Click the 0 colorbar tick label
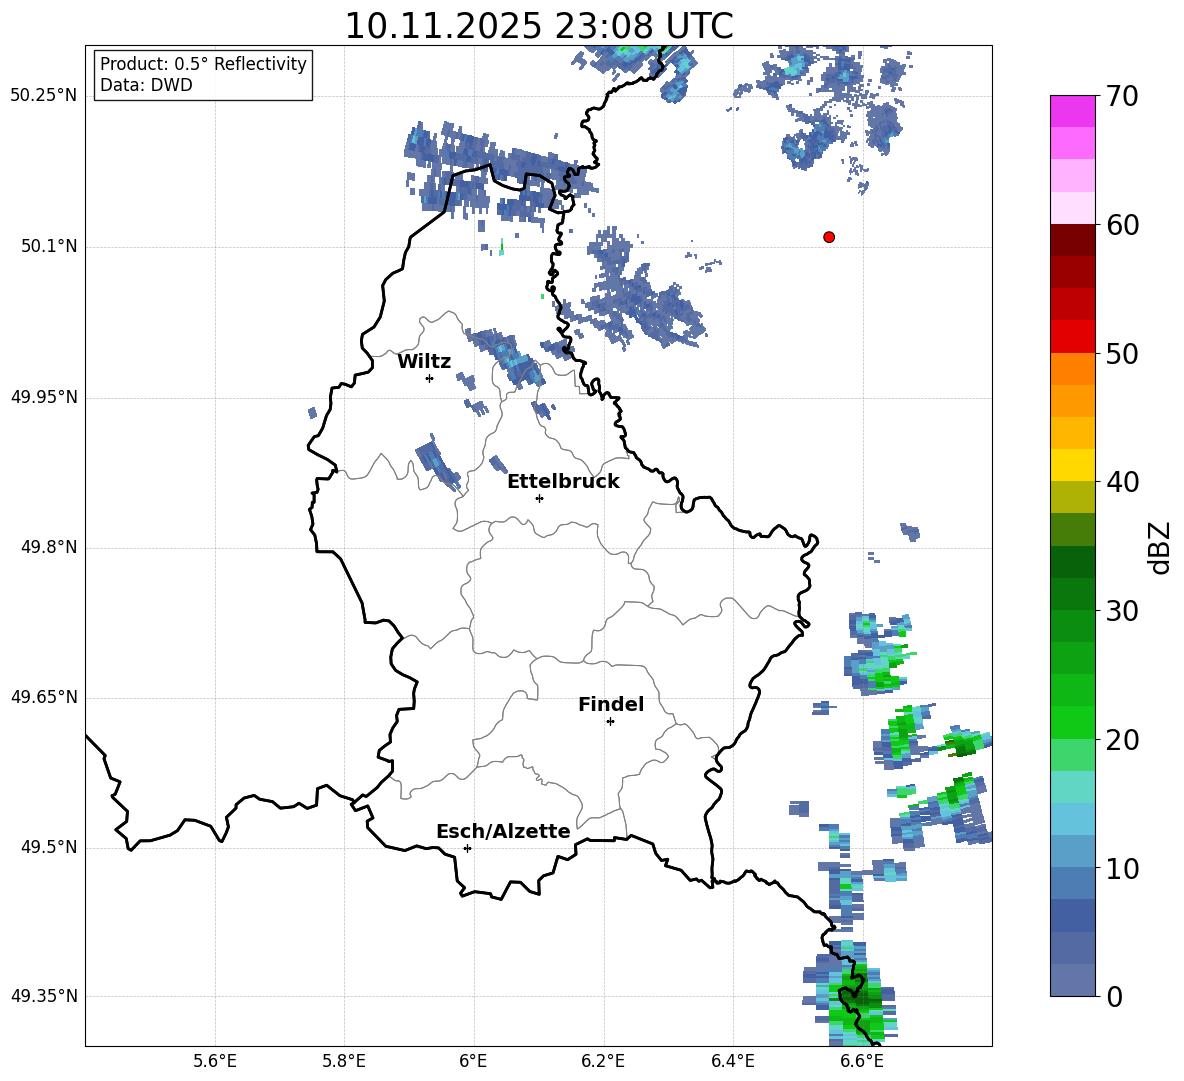The image size is (1184, 1081). pyautogui.click(x=1114, y=997)
